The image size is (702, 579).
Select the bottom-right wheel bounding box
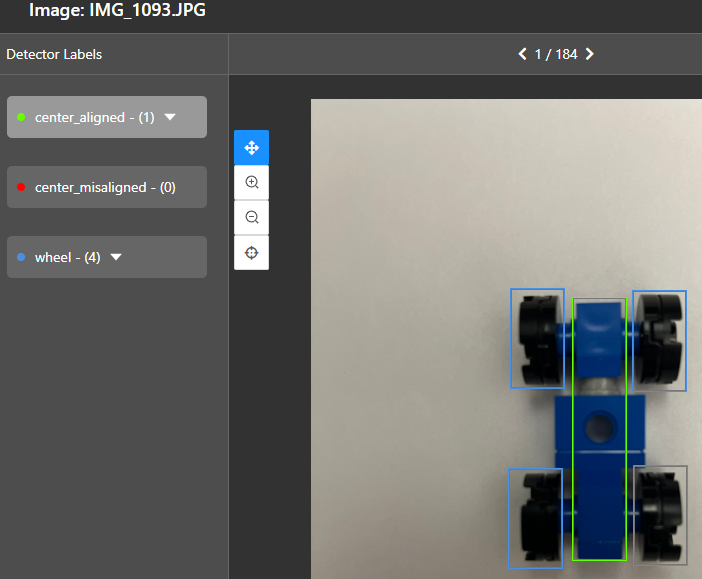pos(660,515)
